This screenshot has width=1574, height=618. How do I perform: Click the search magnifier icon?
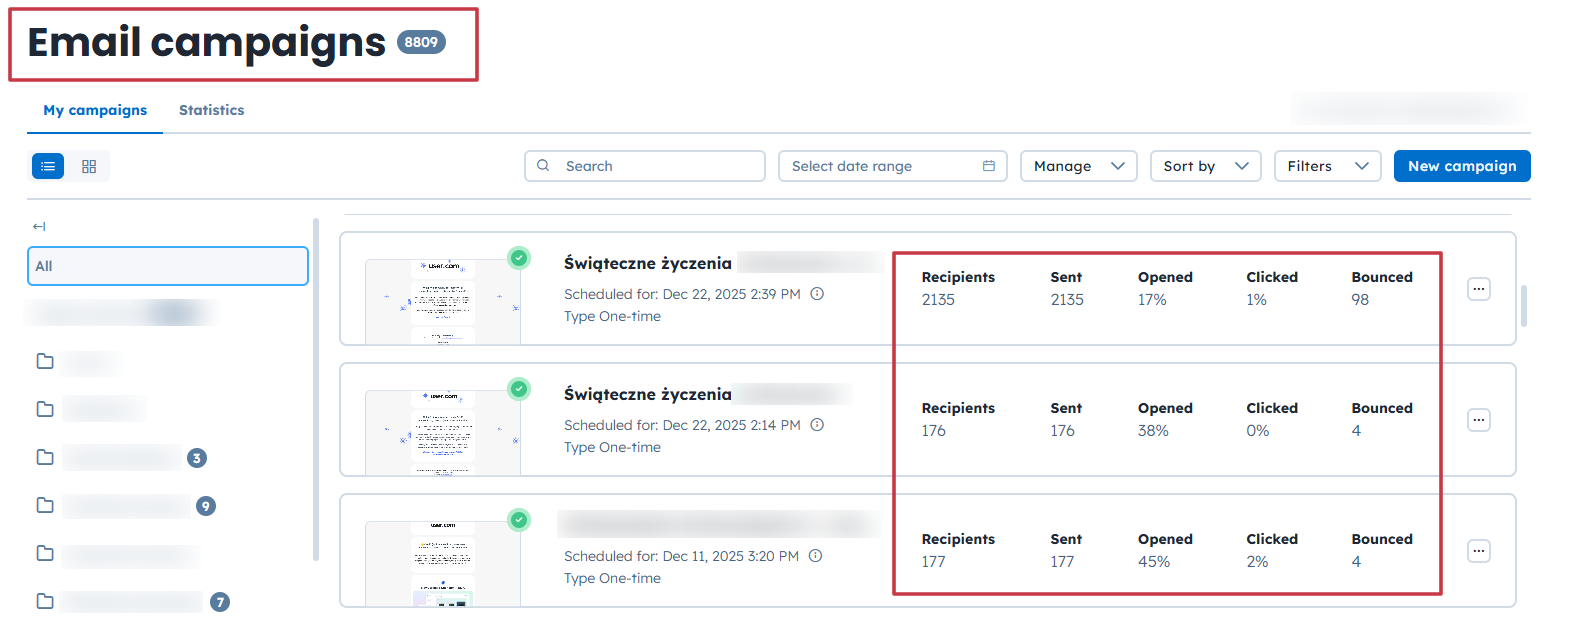(x=543, y=166)
